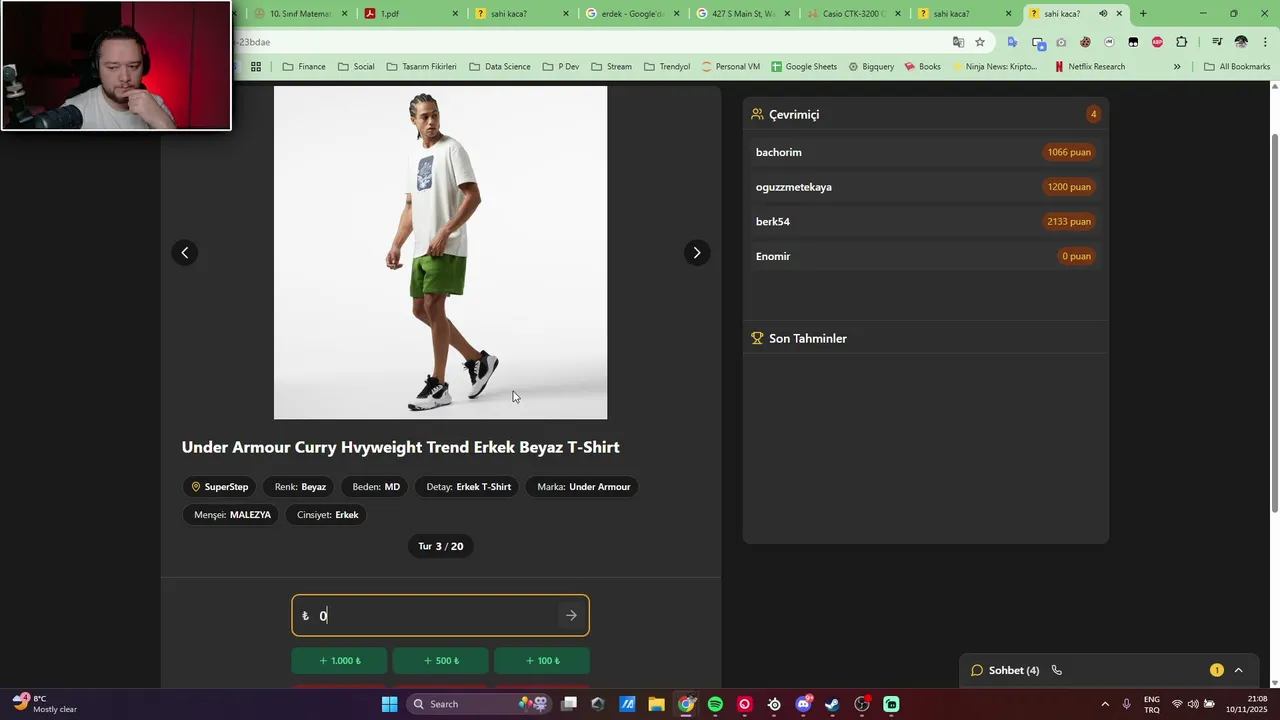Click the product photo thumbnail
Image resolution: width=1280 pixels, height=720 pixels.
click(x=440, y=252)
